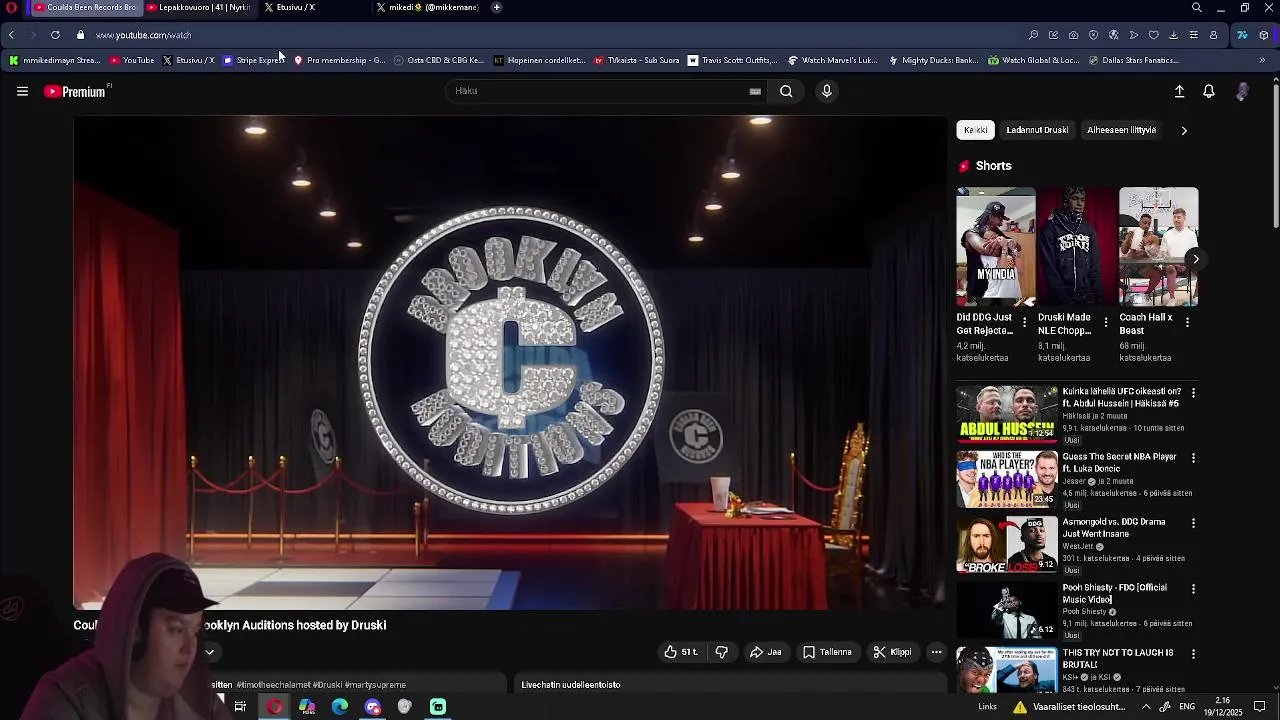1280x720 pixels.
Task: Open ENG language switcher in tray
Action: pos(1187,707)
